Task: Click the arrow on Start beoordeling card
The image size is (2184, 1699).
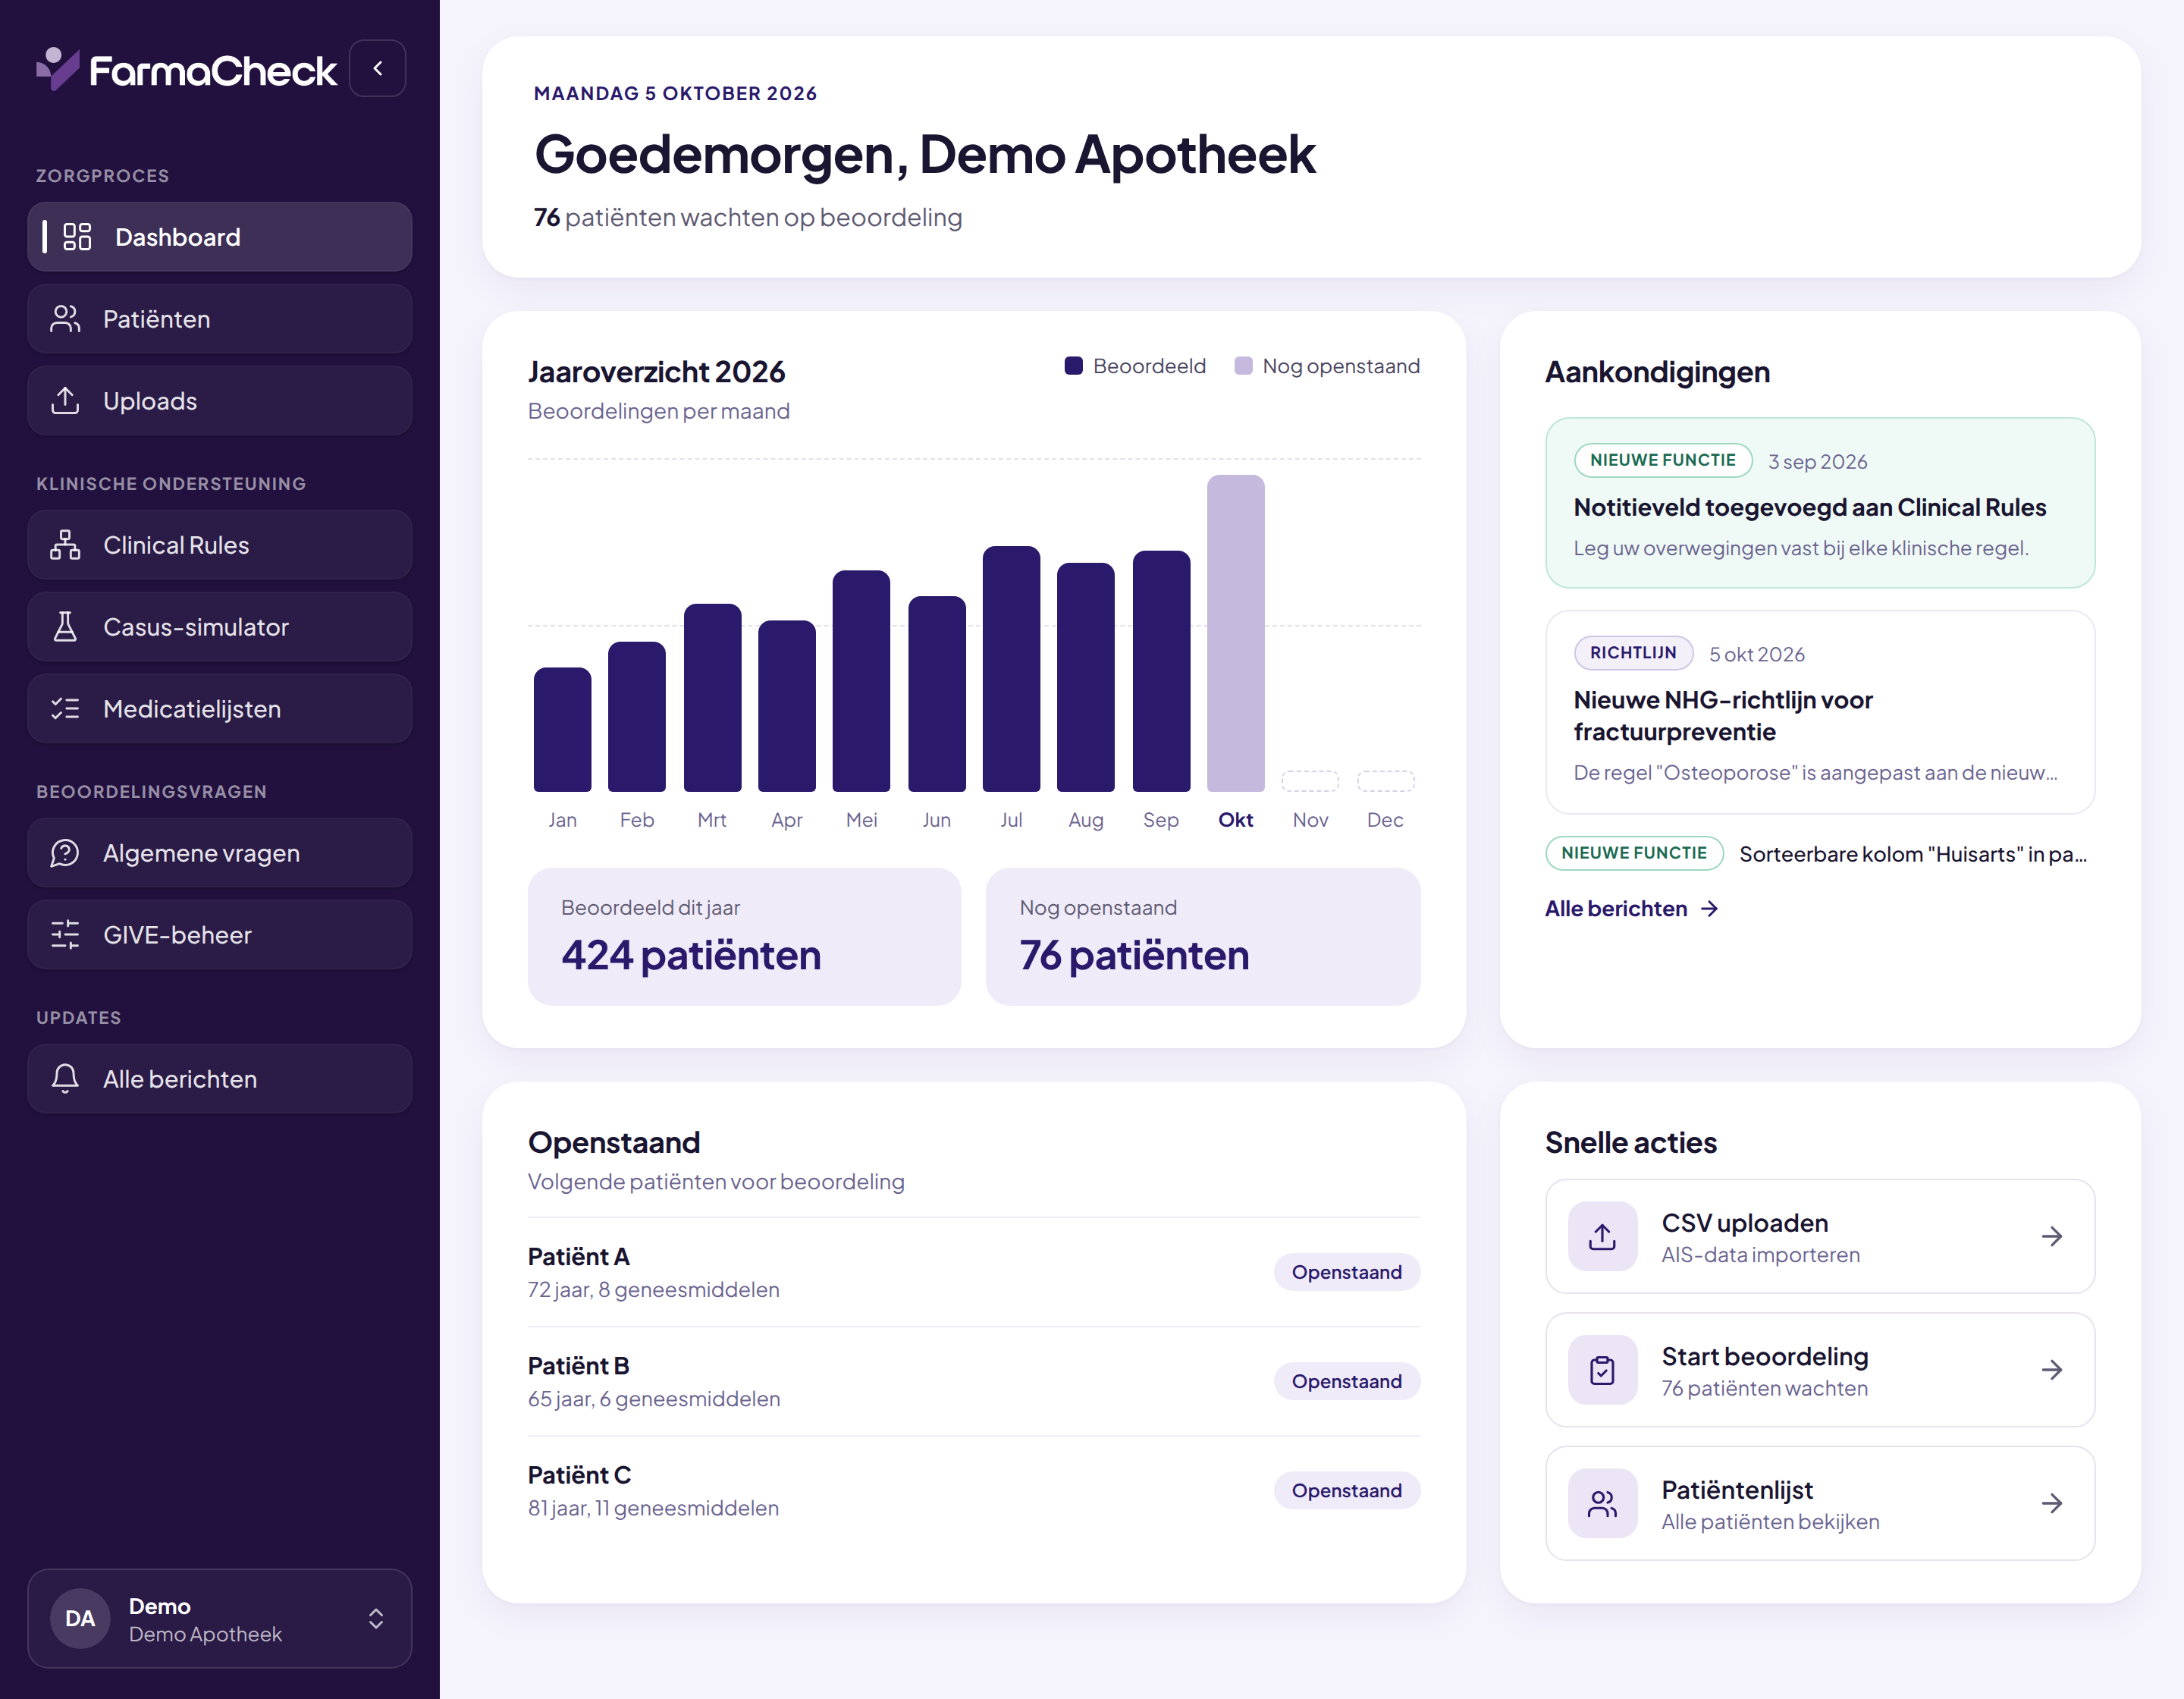Action: 2052,1370
